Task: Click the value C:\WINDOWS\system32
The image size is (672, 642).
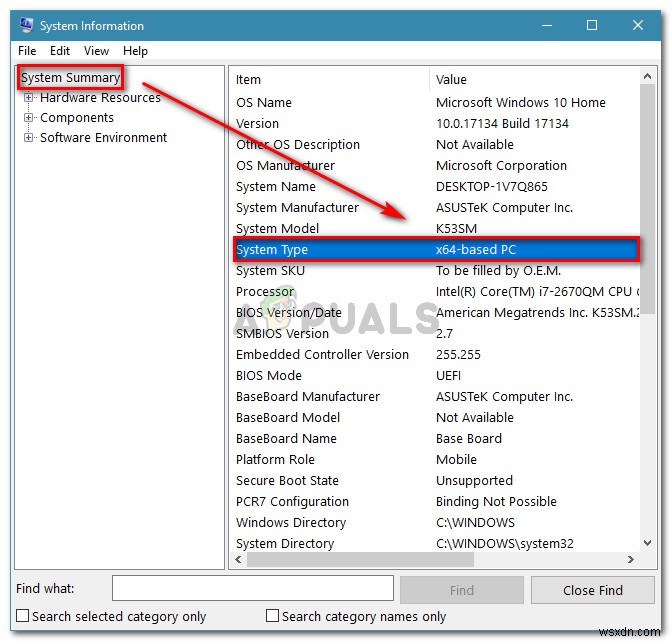Action: click(x=504, y=544)
